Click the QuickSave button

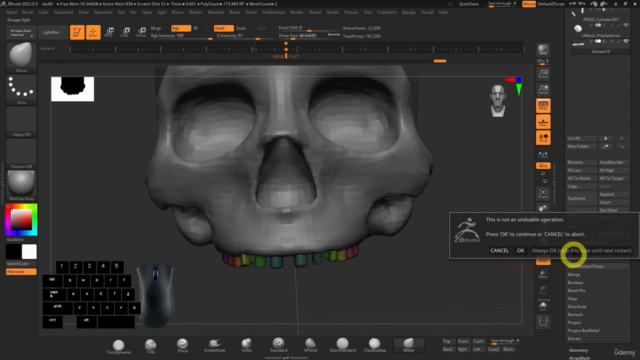469,4
